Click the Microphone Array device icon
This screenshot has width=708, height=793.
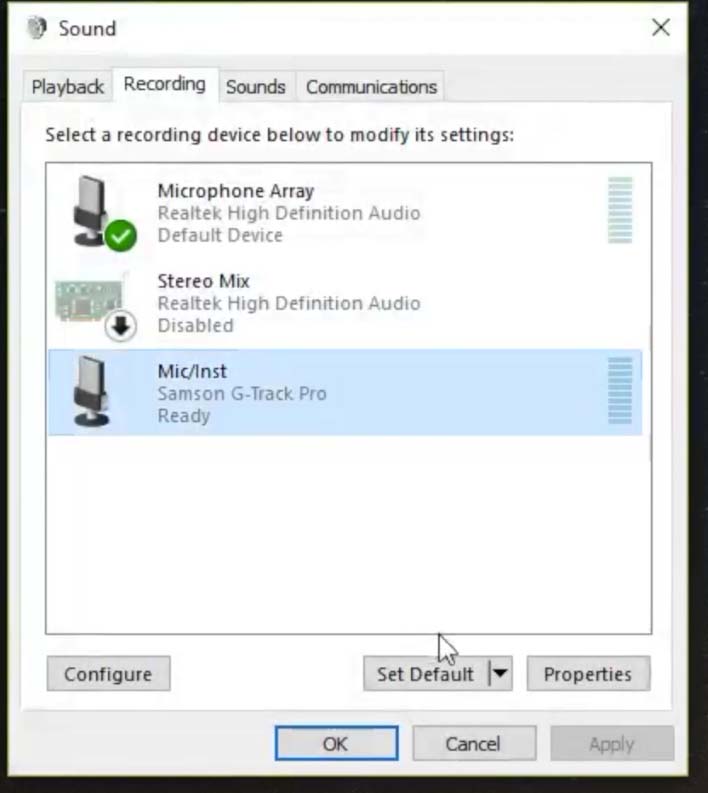[92, 211]
